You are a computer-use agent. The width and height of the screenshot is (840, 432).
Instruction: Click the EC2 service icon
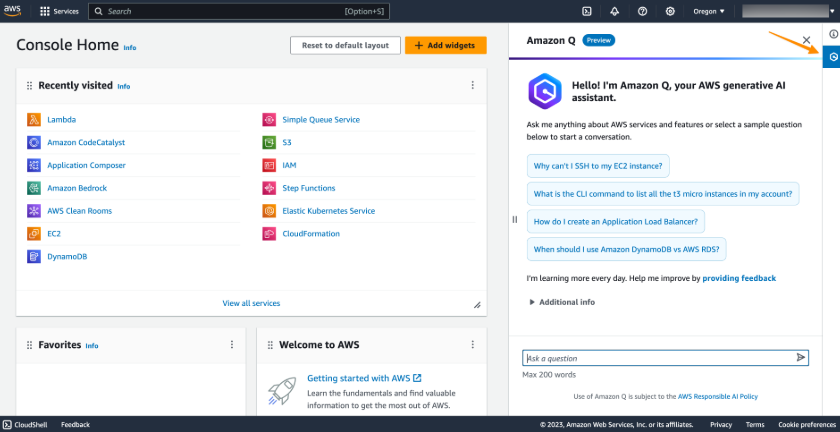pyautogui.click(x=34, y=234)
